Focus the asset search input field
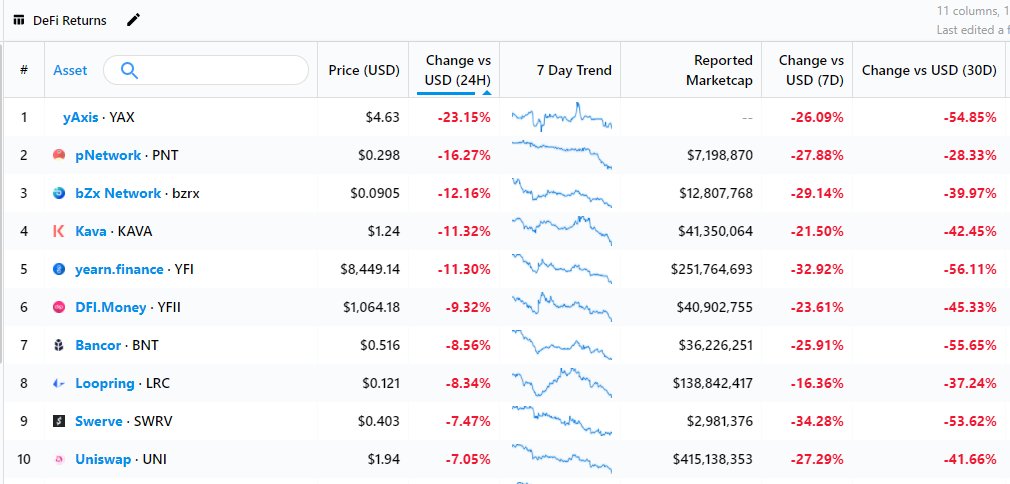This screenshot has height=484, width=1010. pyautogui.click(x=206, y=70)
